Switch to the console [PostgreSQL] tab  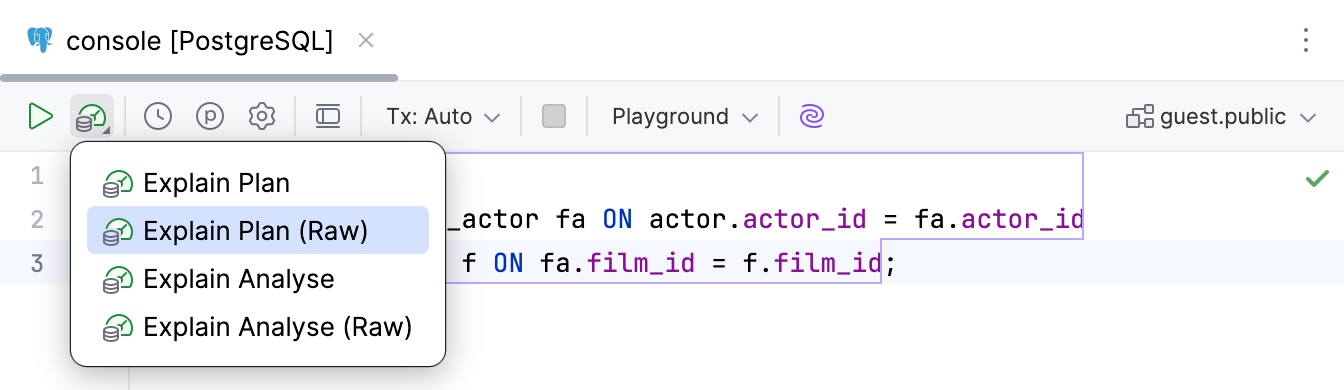[199, 40]
